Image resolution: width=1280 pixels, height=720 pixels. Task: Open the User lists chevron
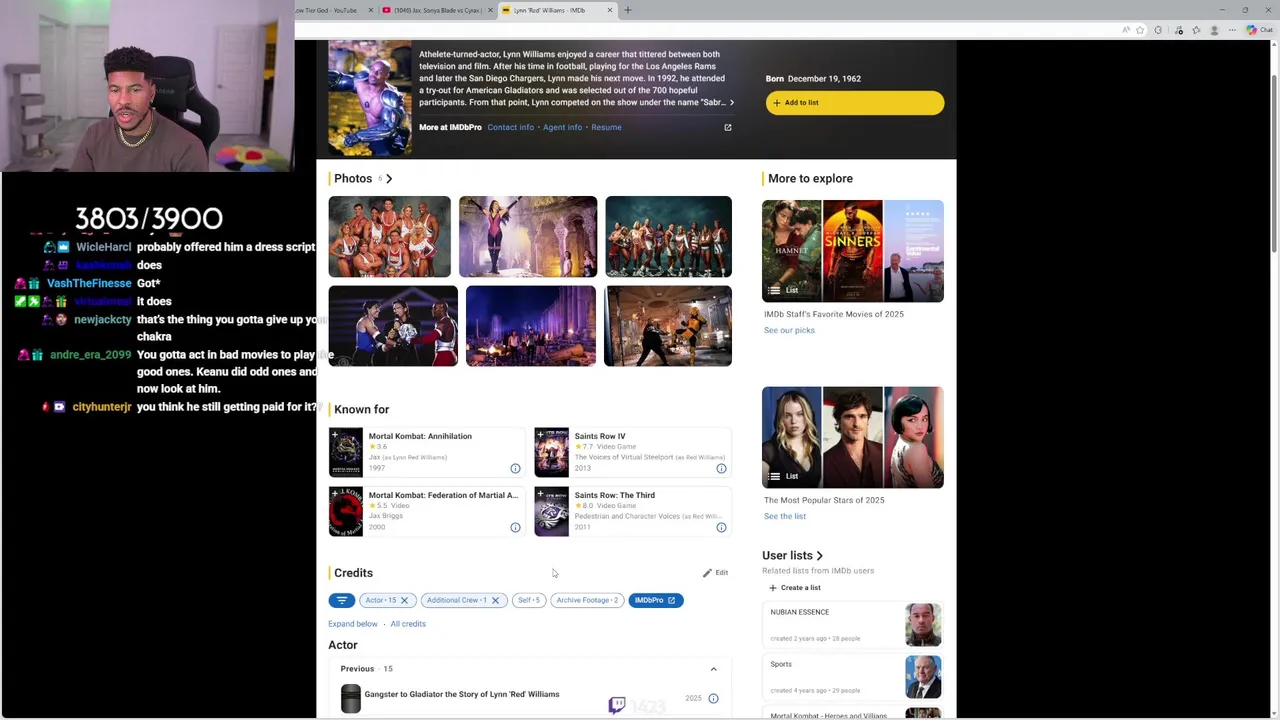point(819,556)
